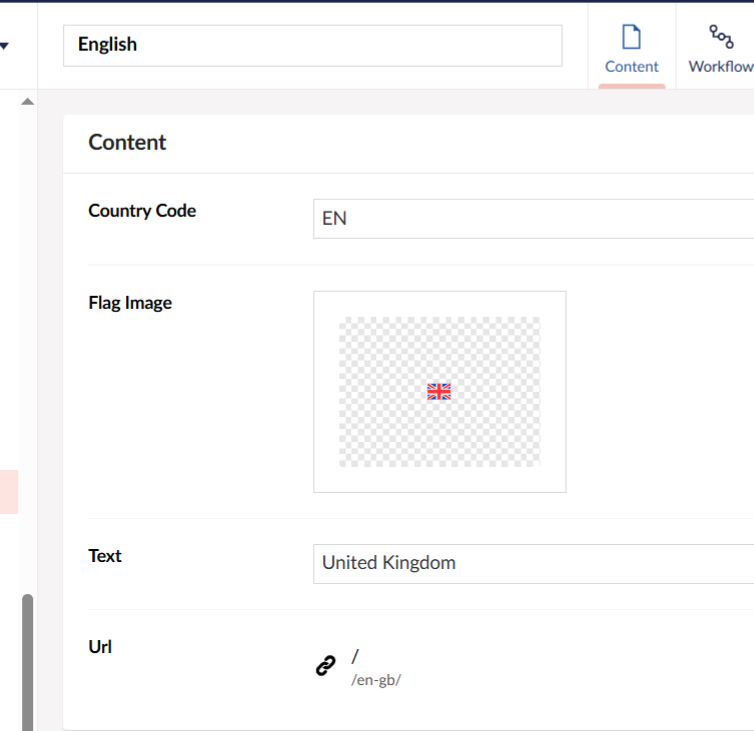Click the scroll-up arrow on left panel
The height and width of the screenshot is (731, 754).
coord(27,101)
